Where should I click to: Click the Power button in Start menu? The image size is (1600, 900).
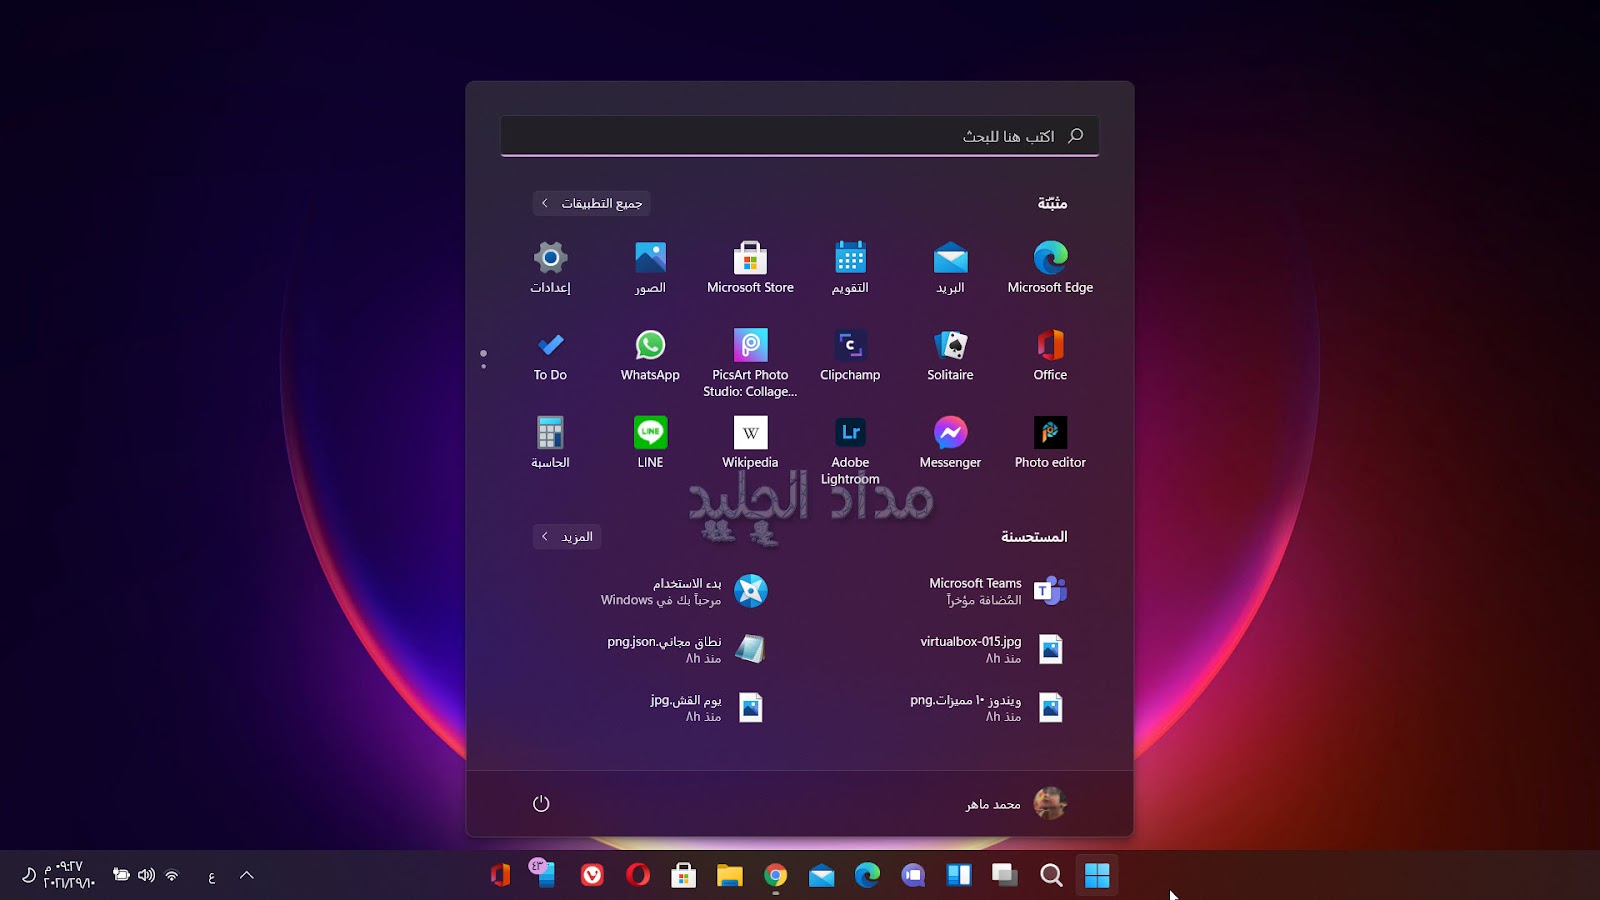[x=541, y=803]
